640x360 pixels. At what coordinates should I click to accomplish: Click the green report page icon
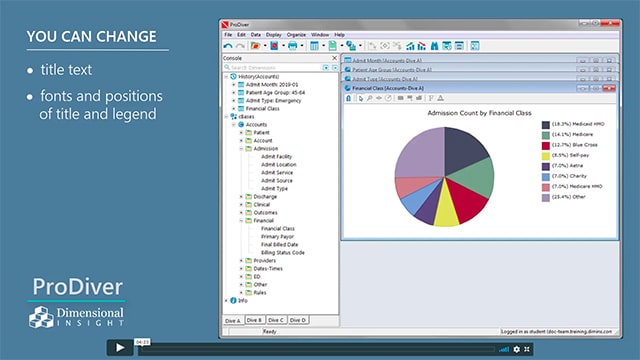pos(333,46)
